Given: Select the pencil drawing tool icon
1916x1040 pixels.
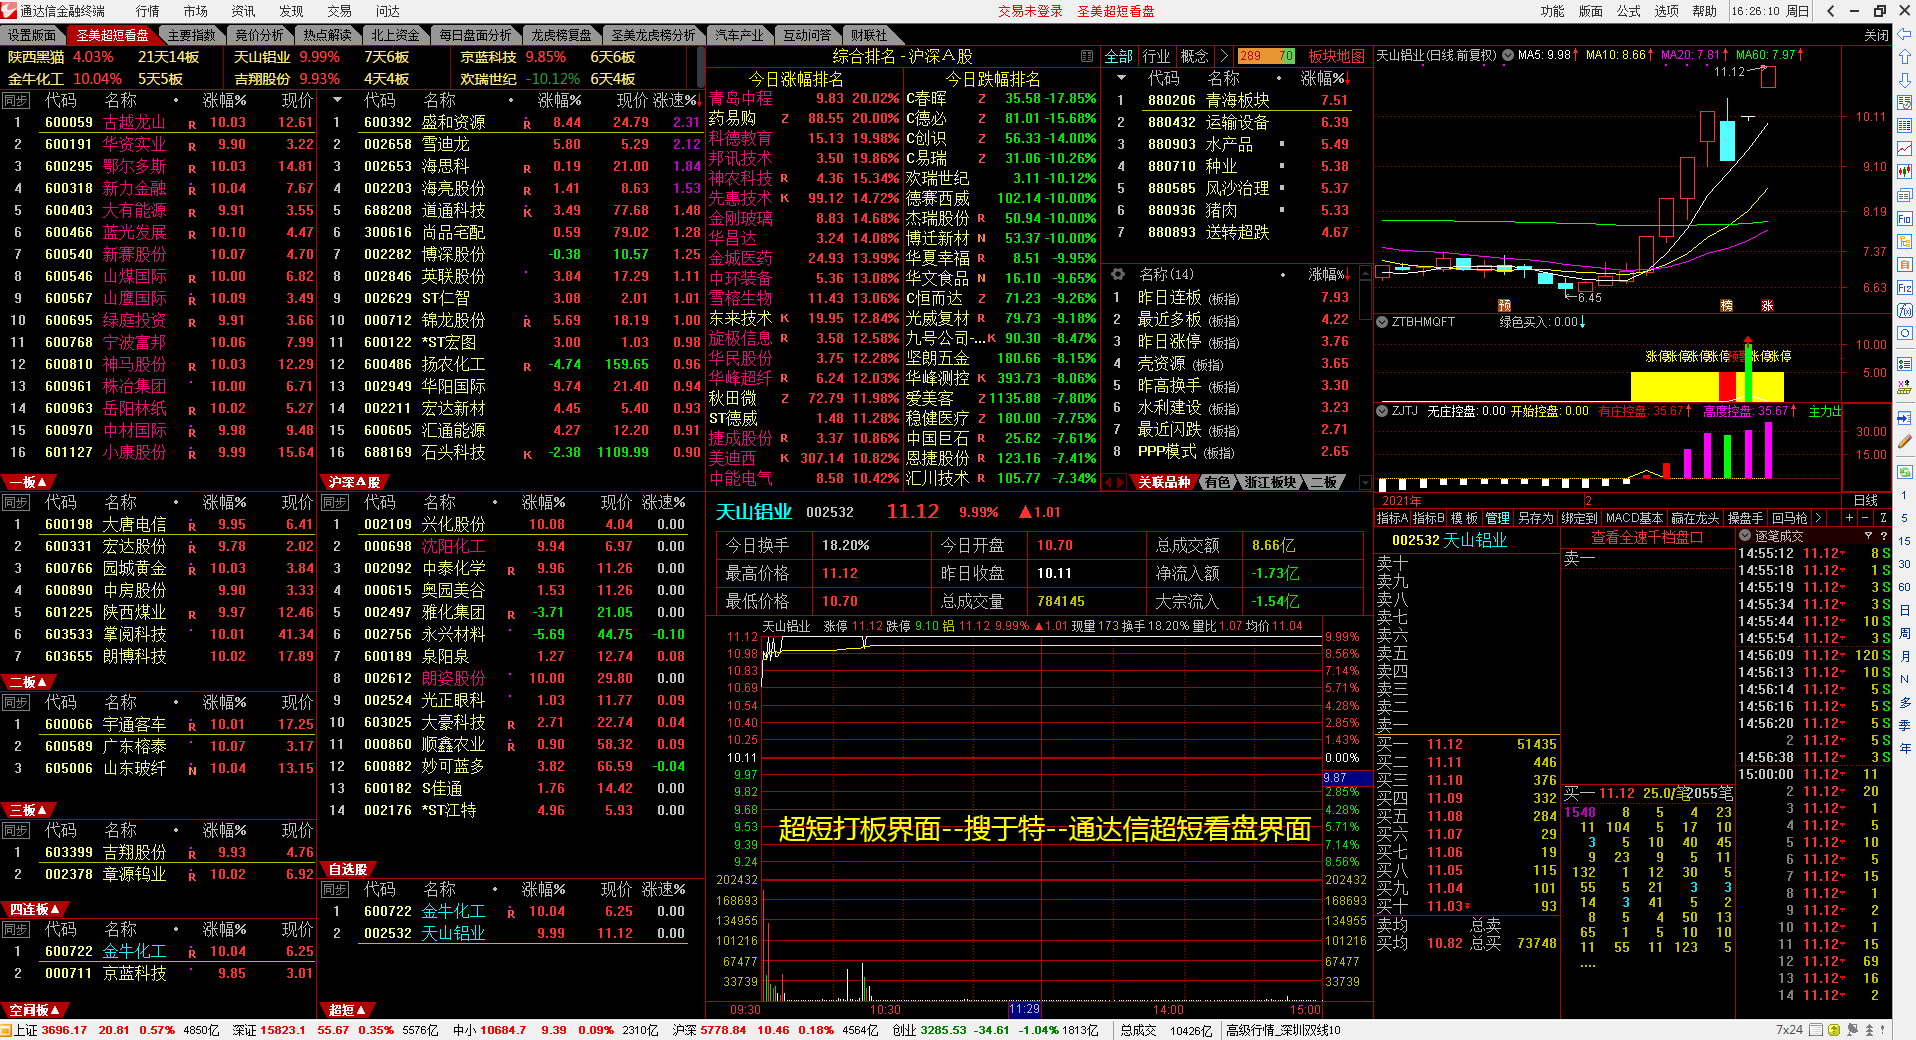Looking at the screenshot, I should tap(1904, 441).
